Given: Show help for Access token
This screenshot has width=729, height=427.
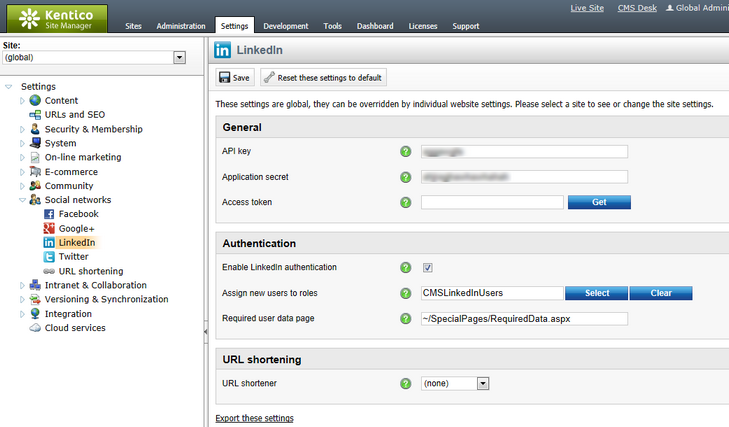Looking at the screenshot, I should point(405,202).
